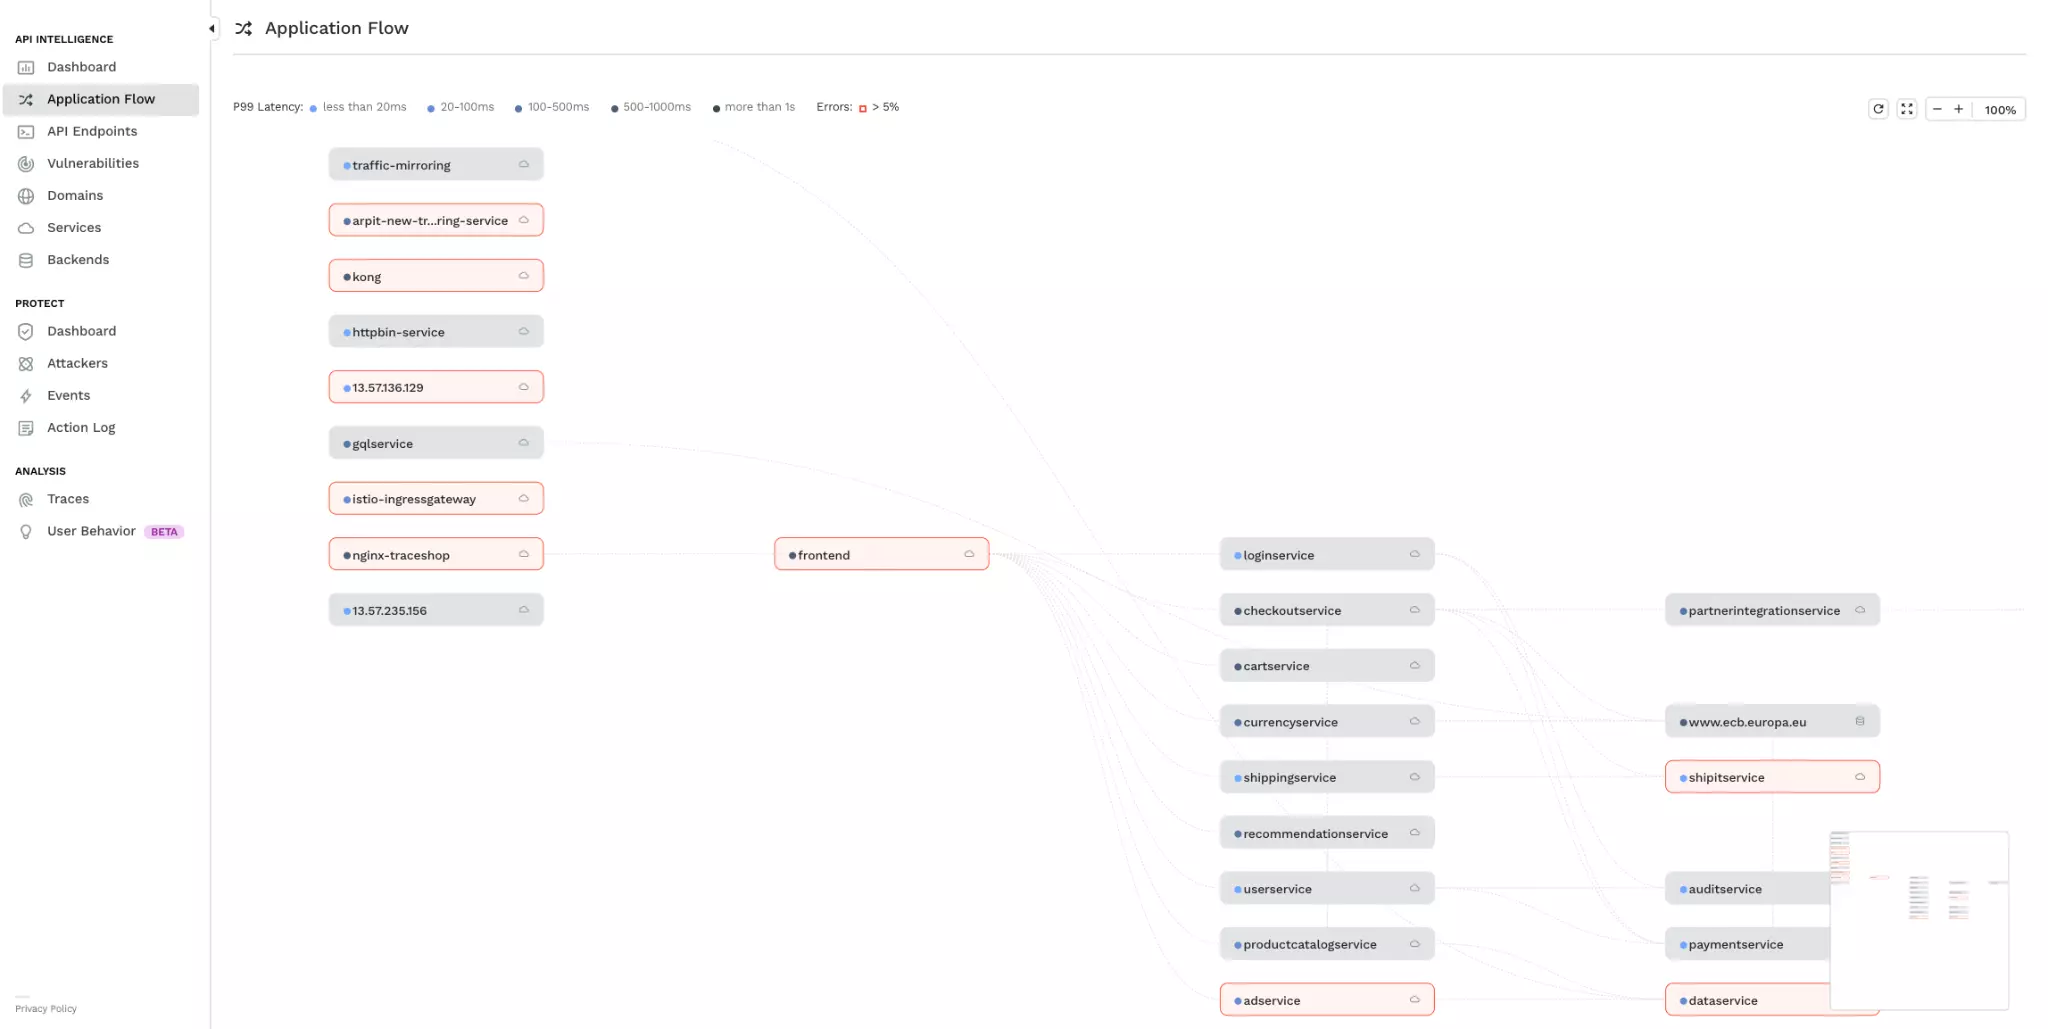Open the Privacy Policy link
This screenshot has height=1029, width=2048.
46,1008
